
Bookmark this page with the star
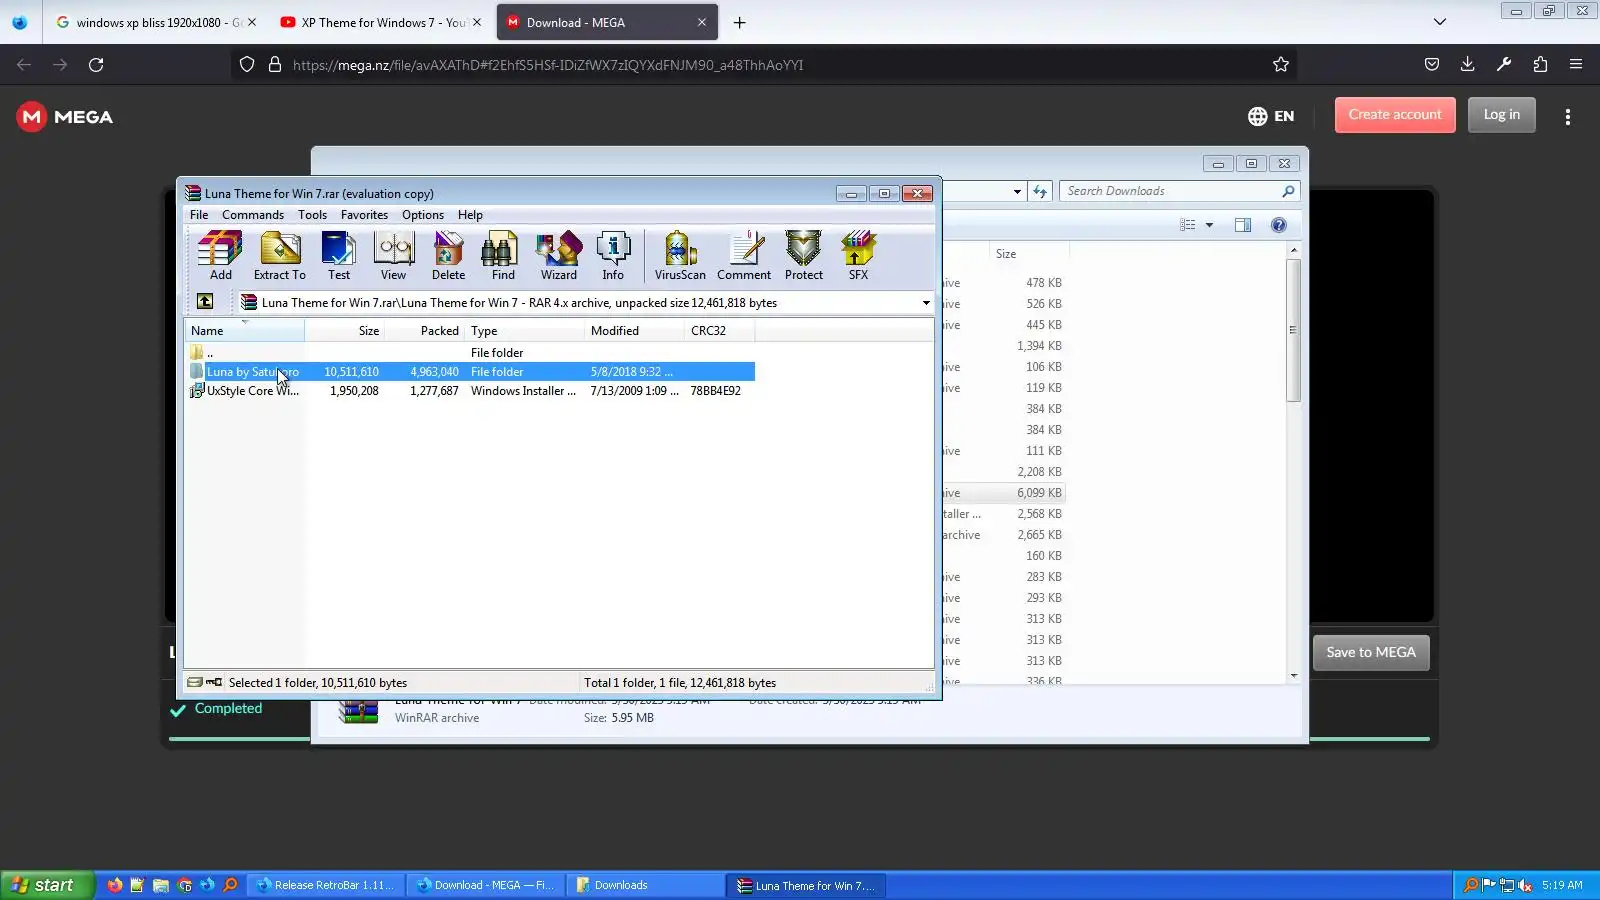click(x=1281, y=65)
